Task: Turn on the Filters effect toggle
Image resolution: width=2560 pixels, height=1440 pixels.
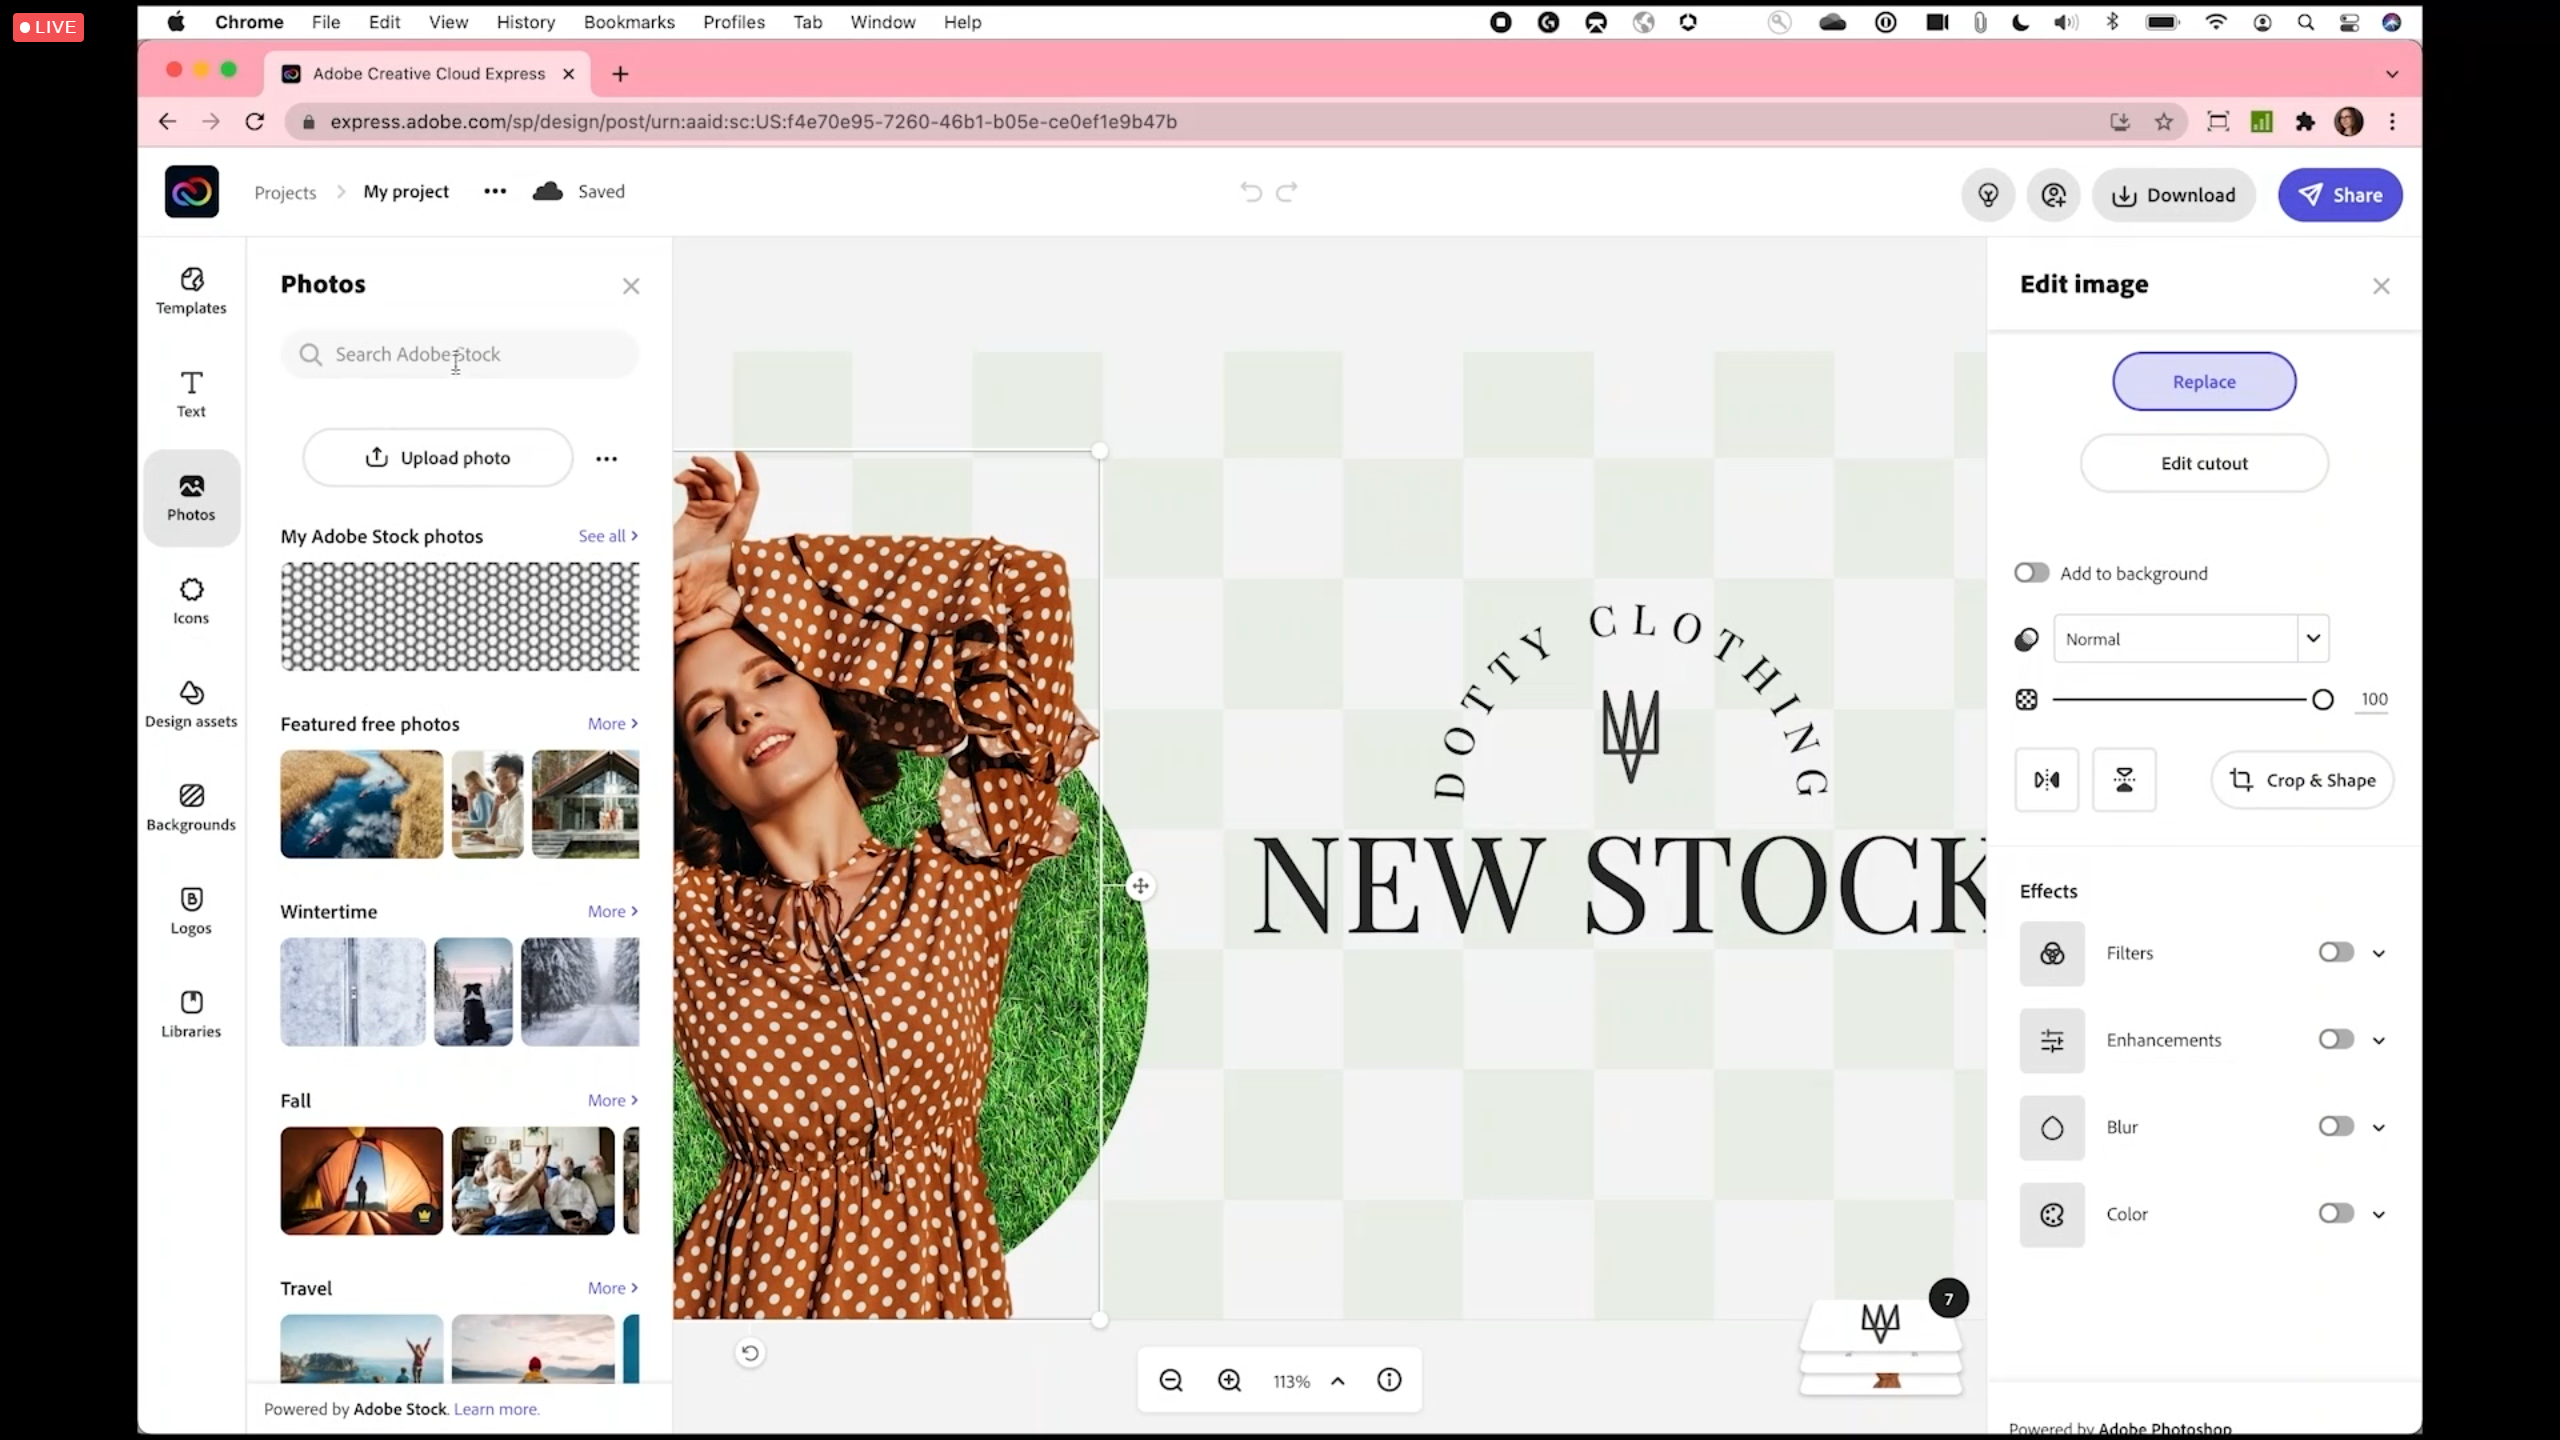Action: 2336,953
